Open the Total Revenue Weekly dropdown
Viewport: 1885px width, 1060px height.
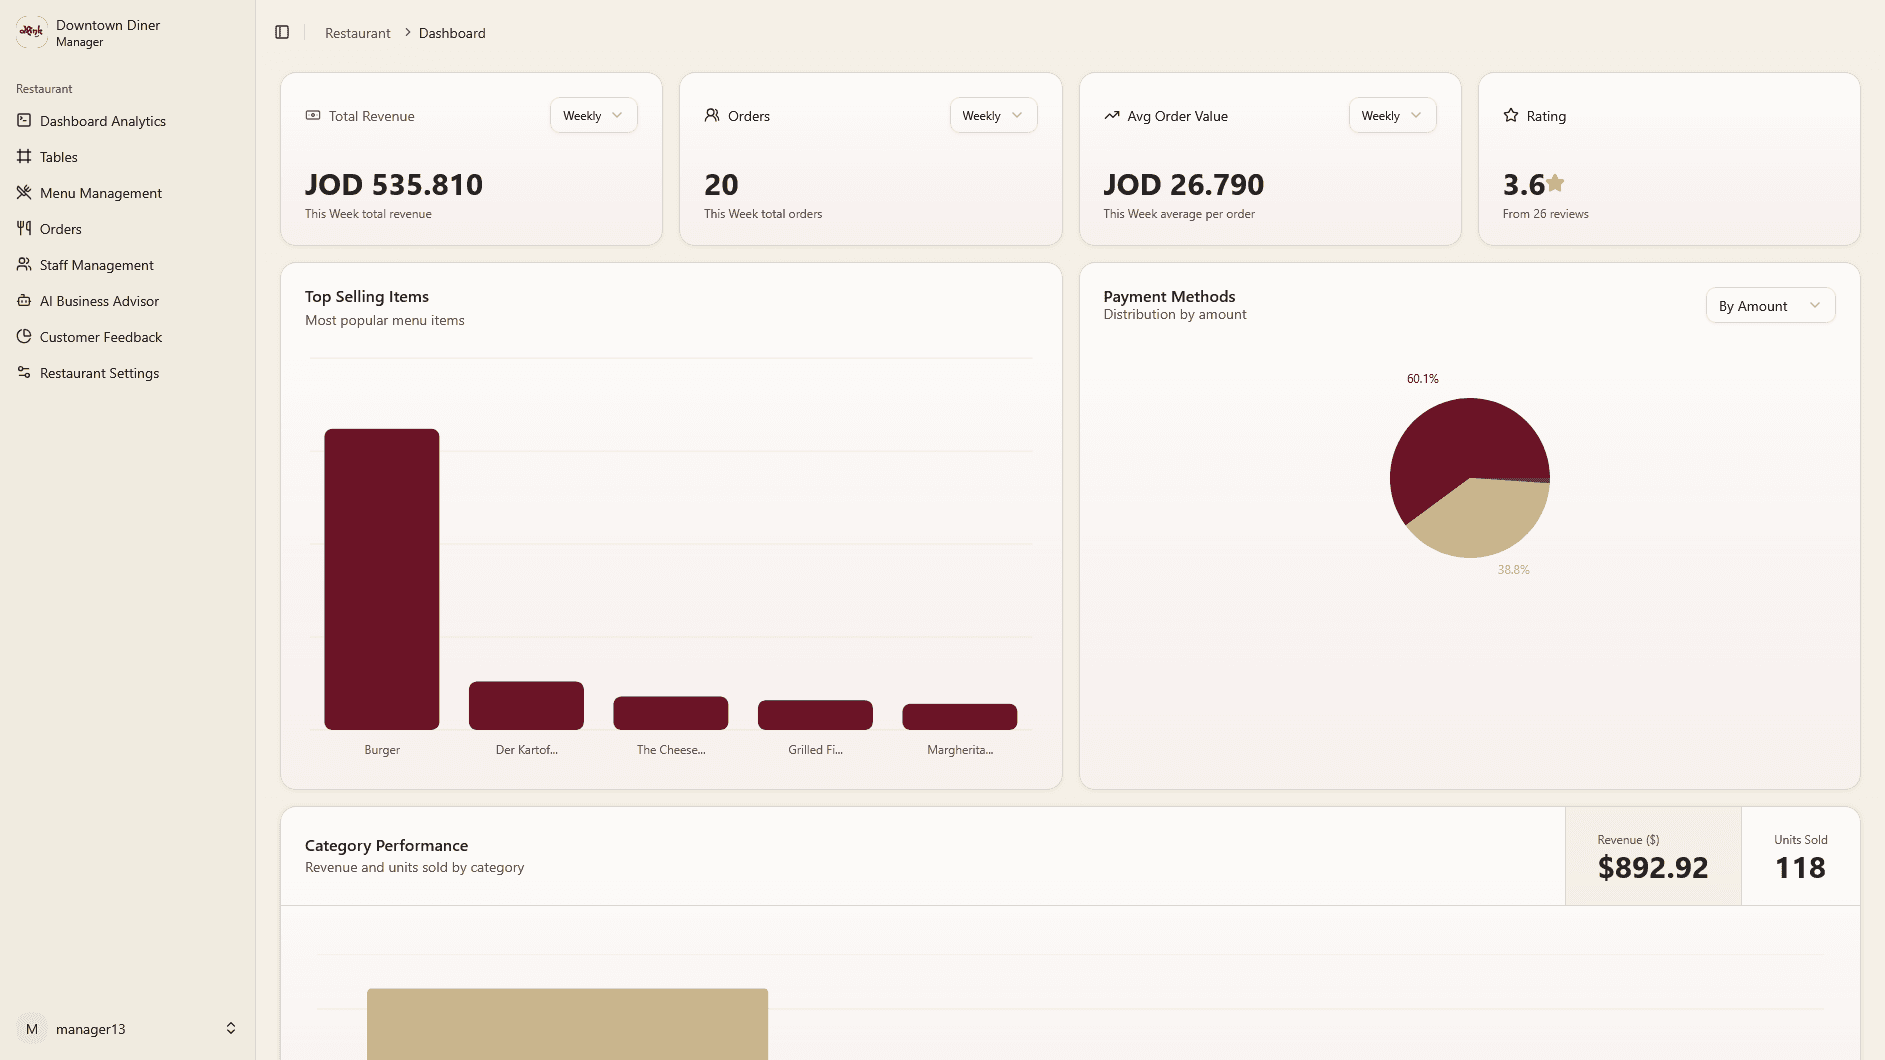(593, 116)
